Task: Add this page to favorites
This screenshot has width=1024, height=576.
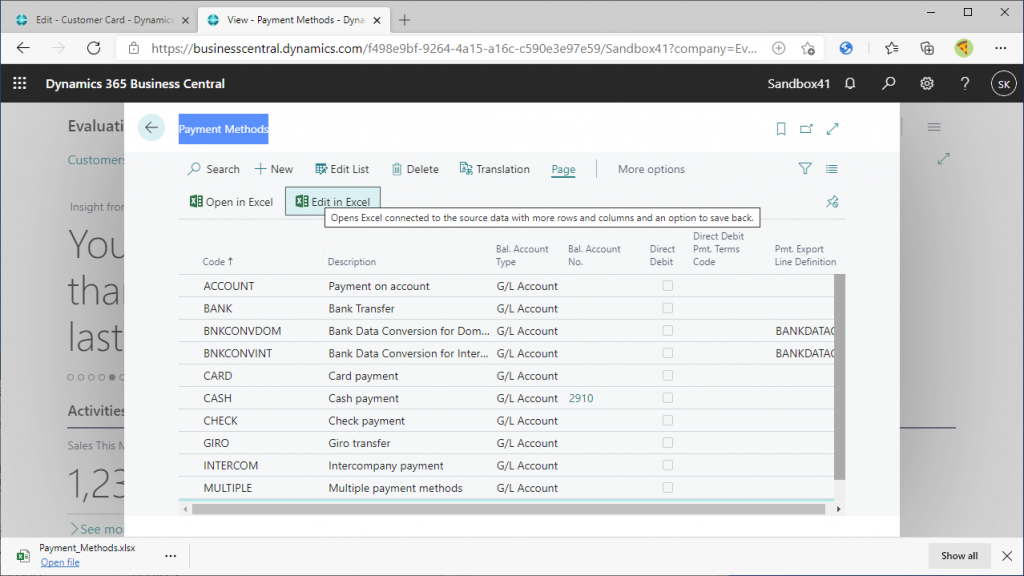Action: pos(808,48)
